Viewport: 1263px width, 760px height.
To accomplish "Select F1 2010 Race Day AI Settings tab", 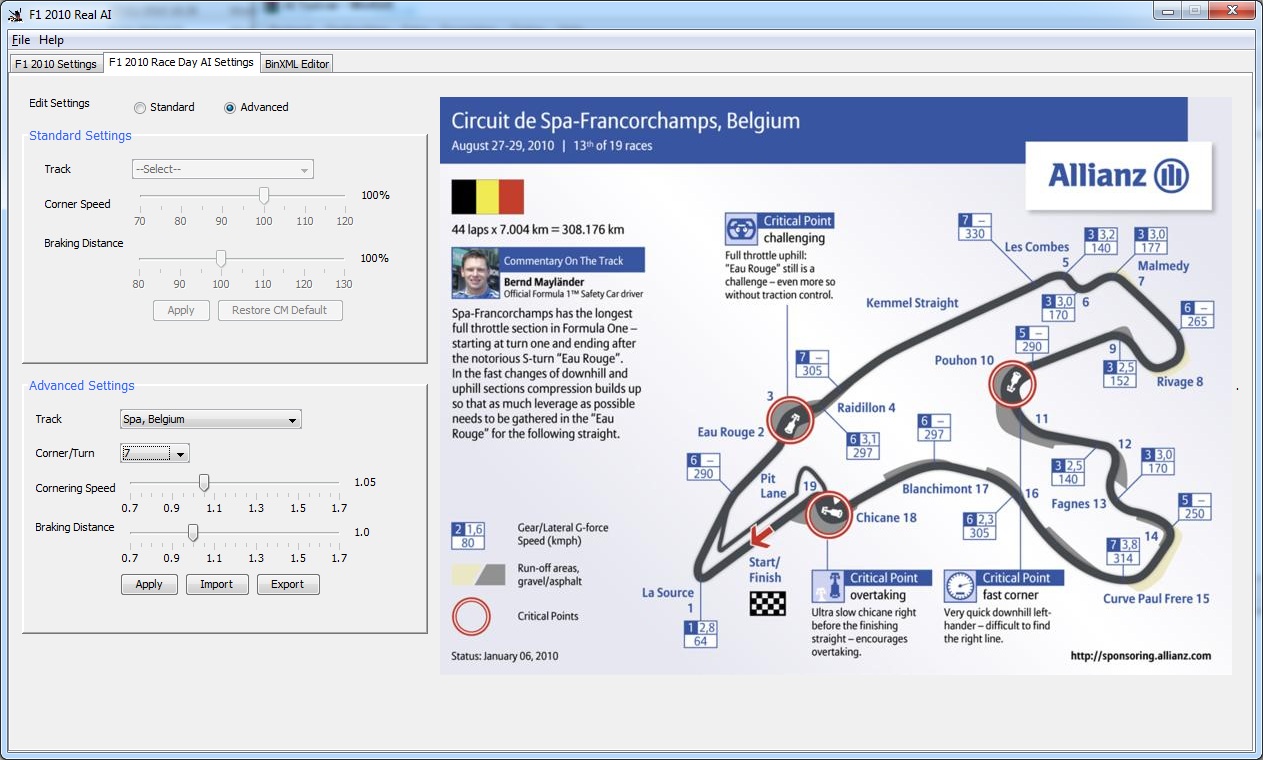I will point(181,62).
